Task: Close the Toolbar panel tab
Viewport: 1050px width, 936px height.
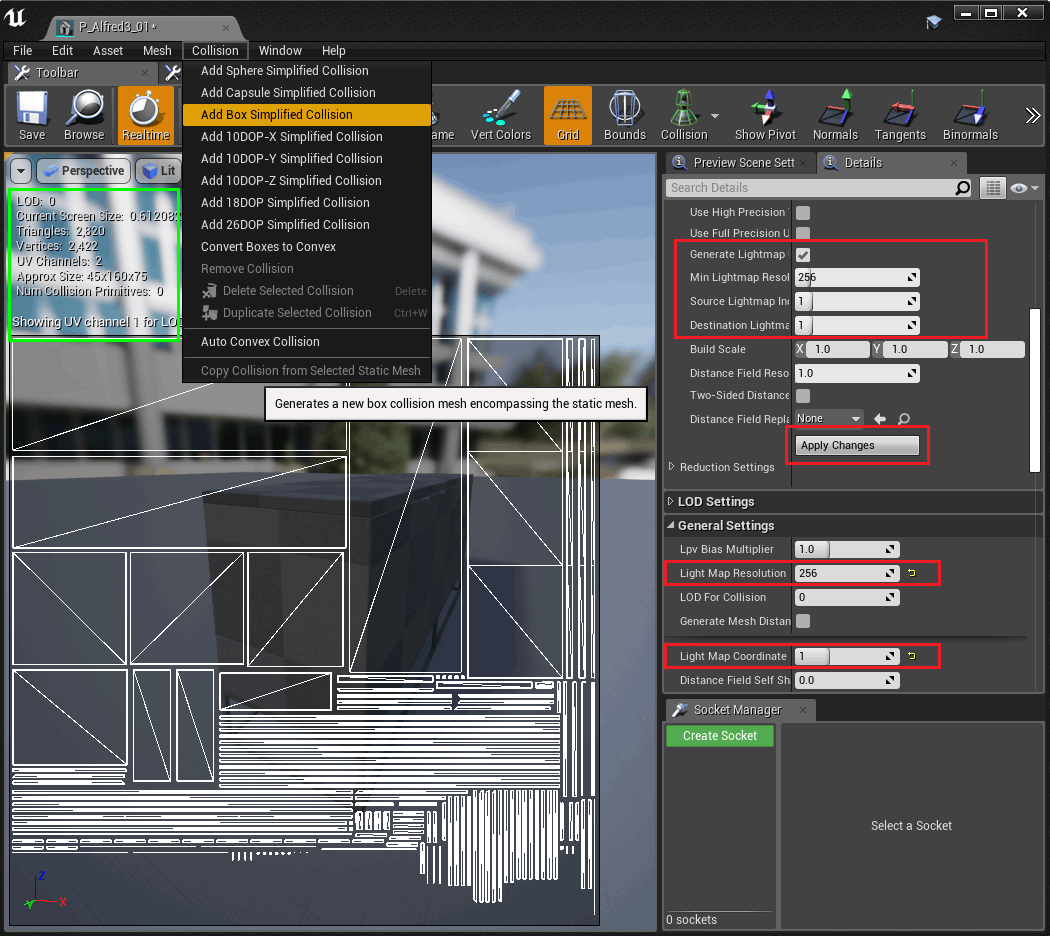Action: pyautogui.click(x=145, y=73)
